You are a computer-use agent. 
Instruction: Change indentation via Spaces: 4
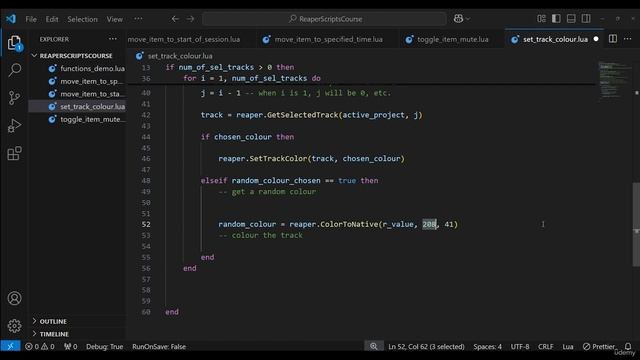coord(487,347)
